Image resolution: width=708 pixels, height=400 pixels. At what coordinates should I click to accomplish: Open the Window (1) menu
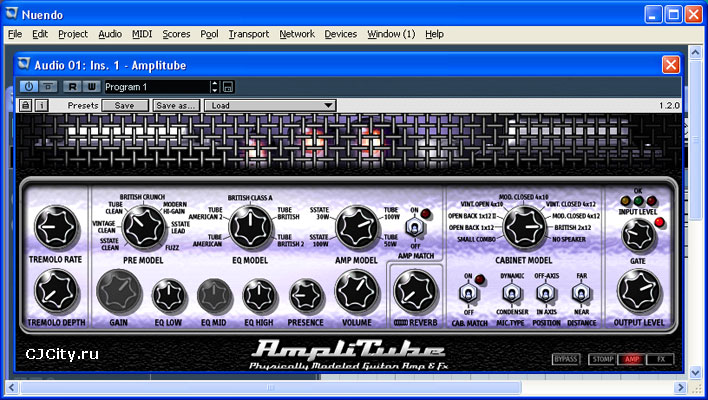coord(391,34)
